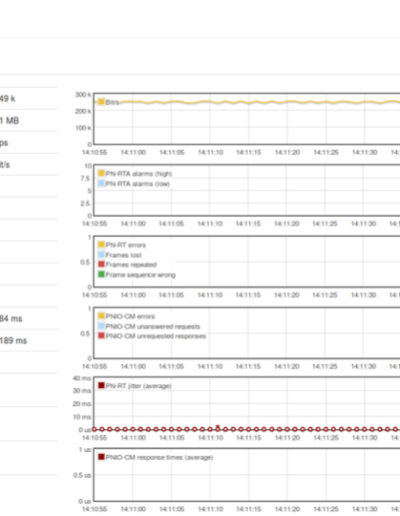This screenshot has height=516, width=400.
Task: Toggle the PNIO-CM unanswered requests series label
Action: 153,326
